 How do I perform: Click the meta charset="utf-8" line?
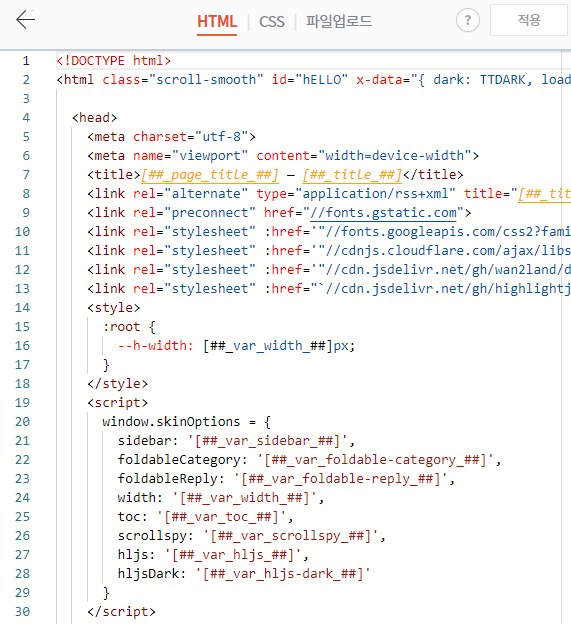(x=171, y=137)
